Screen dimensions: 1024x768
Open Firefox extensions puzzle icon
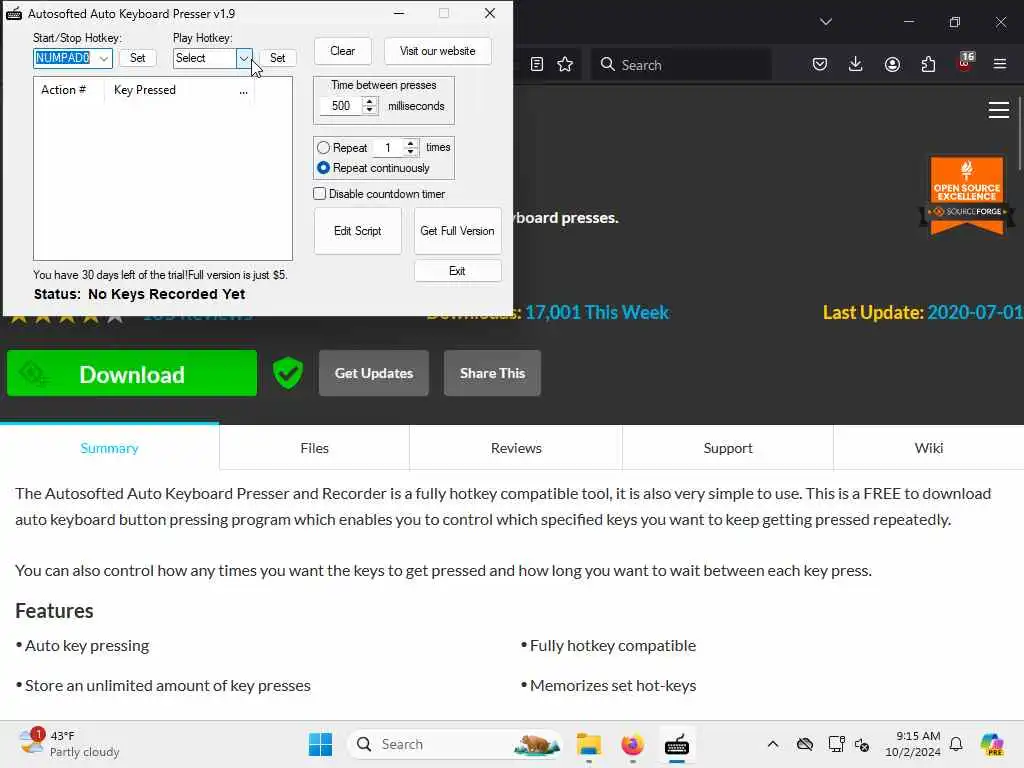point(928,64)
